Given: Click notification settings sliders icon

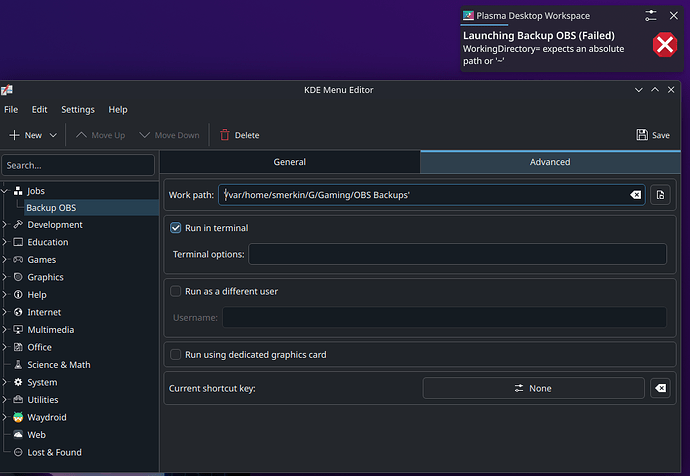Looking at the screenshot, I should point(651,16).
